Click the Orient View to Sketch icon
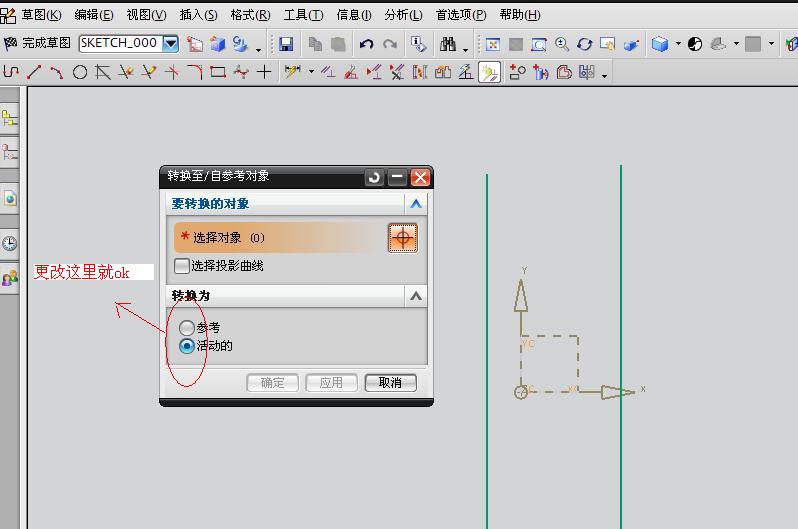The image size is (798, 529). coord(194,44)
